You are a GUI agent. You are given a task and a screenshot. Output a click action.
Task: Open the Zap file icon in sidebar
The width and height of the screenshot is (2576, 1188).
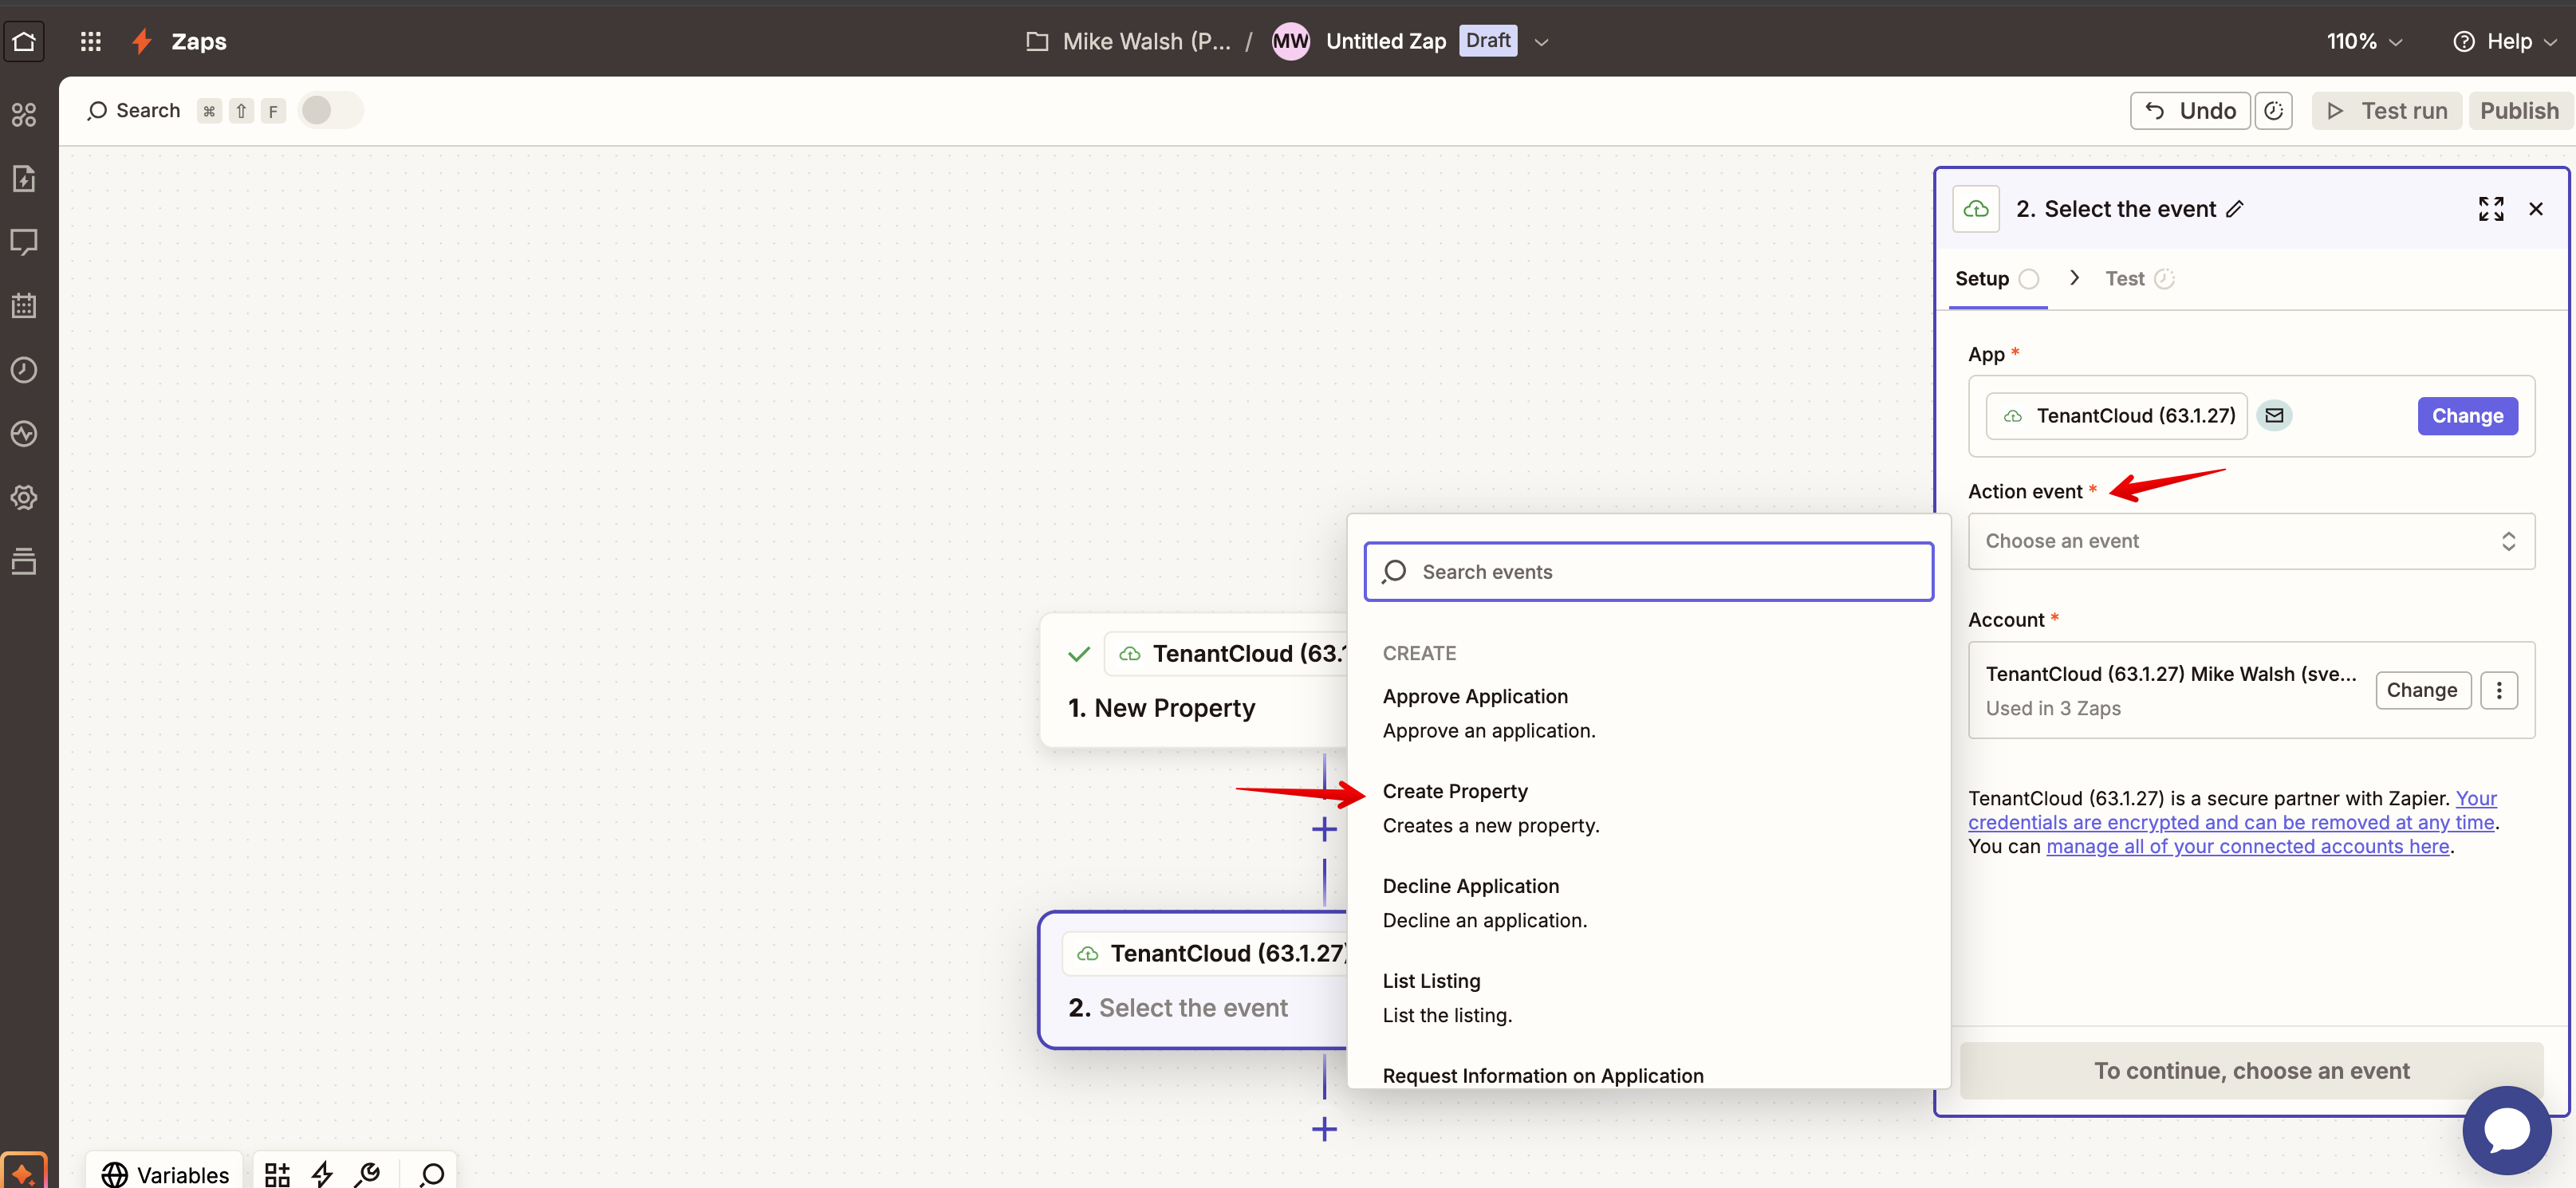tap(24, 178)
